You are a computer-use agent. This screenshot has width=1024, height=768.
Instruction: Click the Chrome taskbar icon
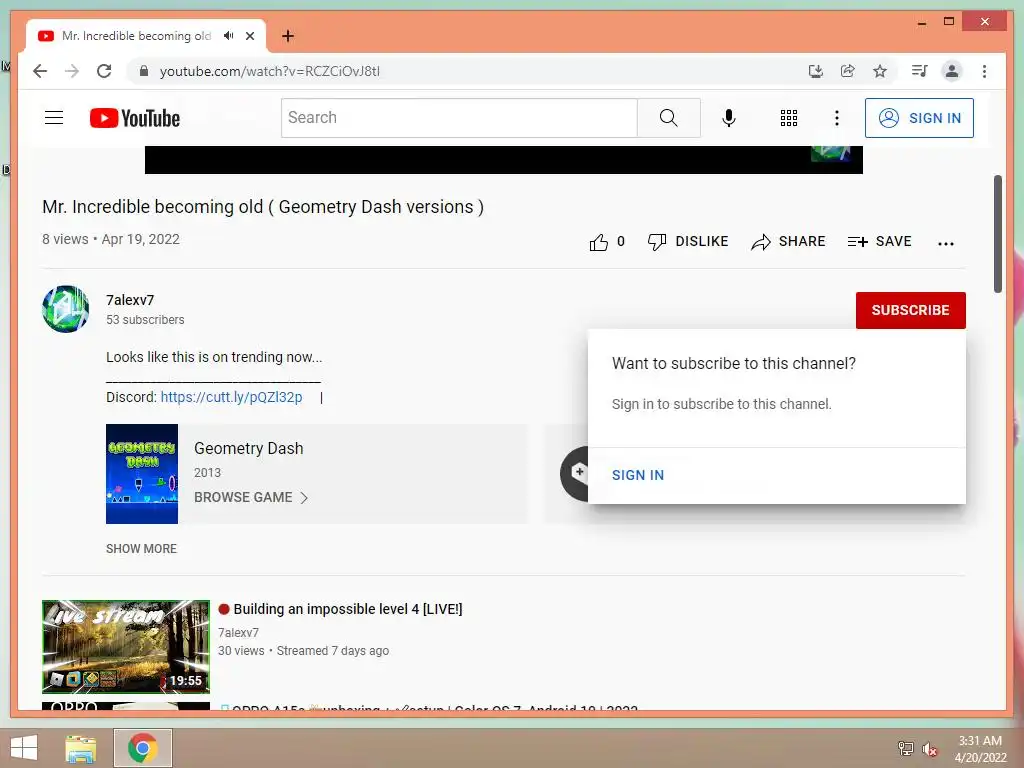click(x=142, y=748)
